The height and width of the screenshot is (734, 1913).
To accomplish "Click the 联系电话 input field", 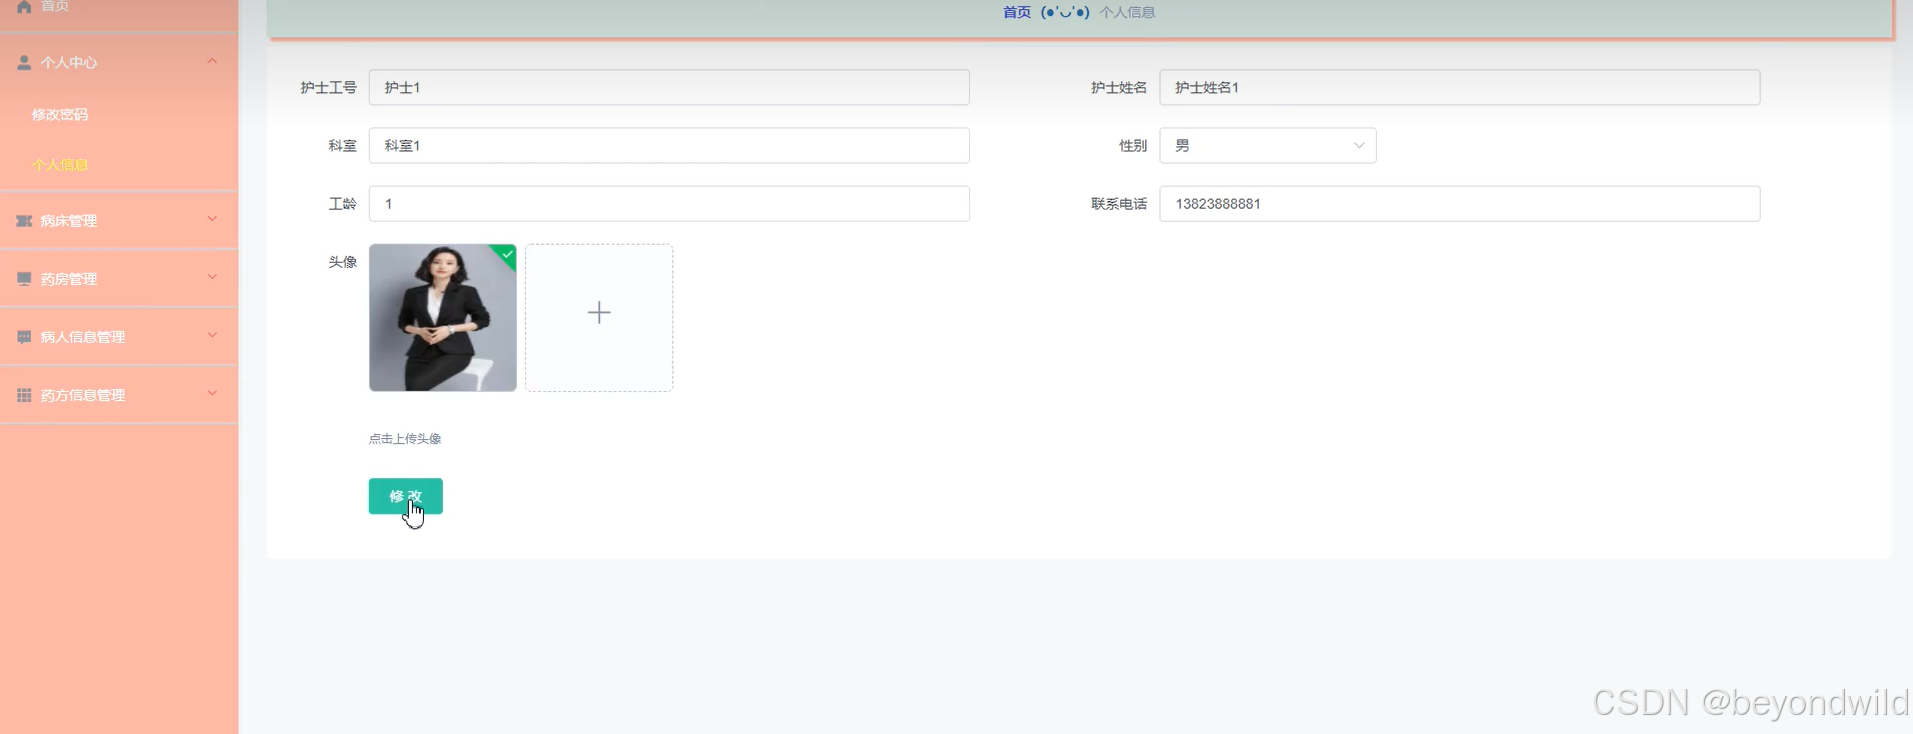I will [x=1460, y=203].
